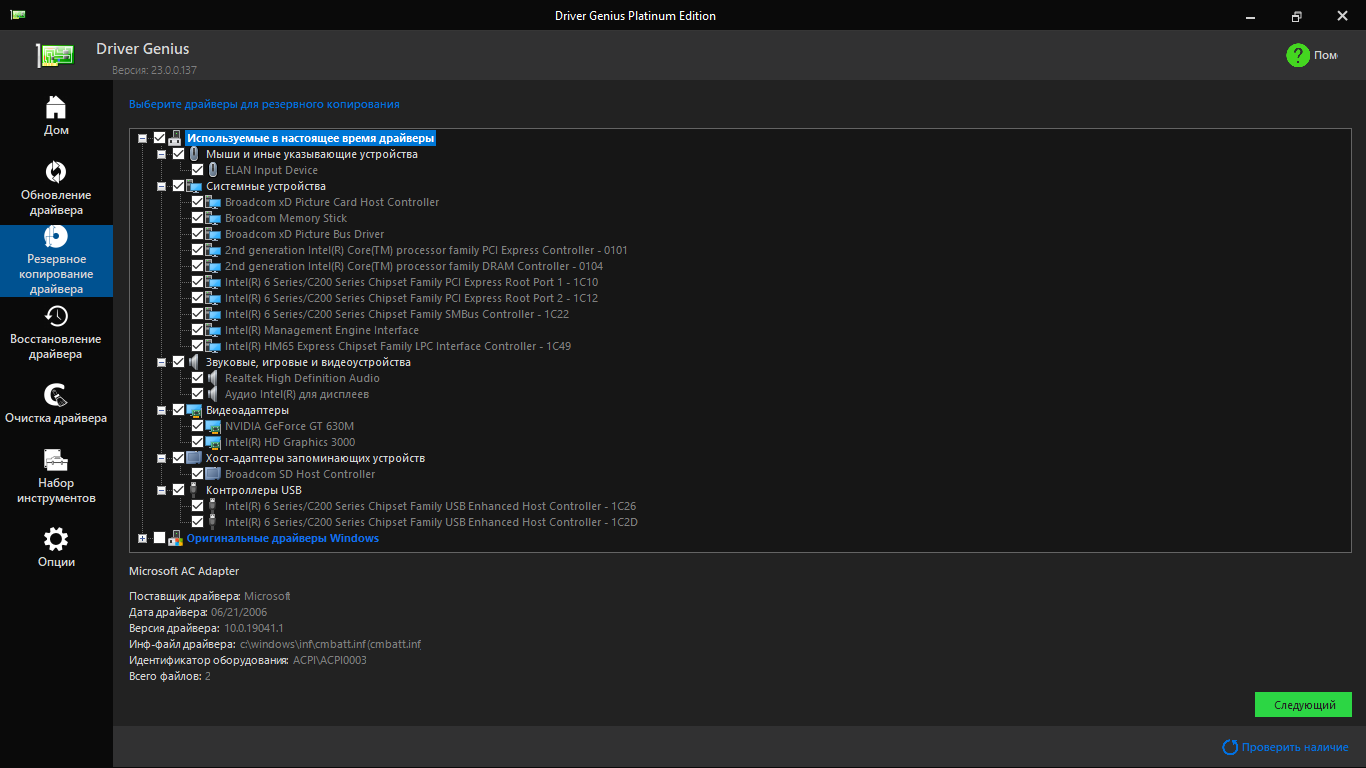Click the USB icon for controller 1C2D
Image resolution: width=1366 pixels, height=768 pixels.
click(213, 522)
